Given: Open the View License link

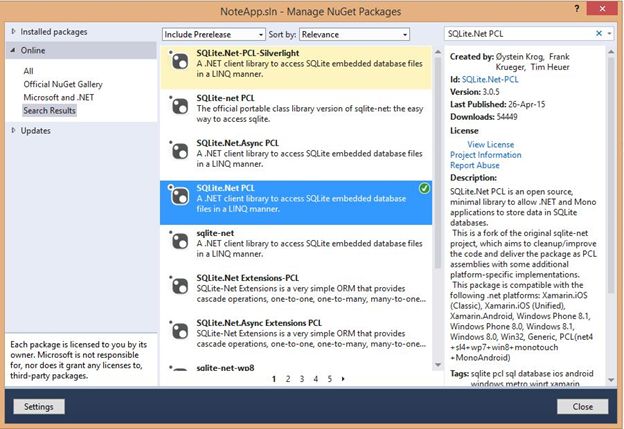Looking at the screenshot, I should pyautogui.click(x=490, y=144).
